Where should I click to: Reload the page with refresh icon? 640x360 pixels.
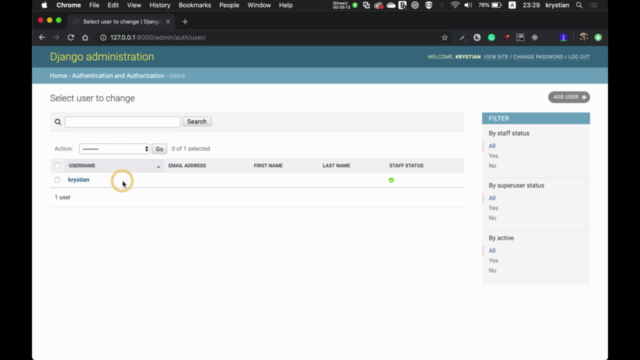(x=71, y=38)
